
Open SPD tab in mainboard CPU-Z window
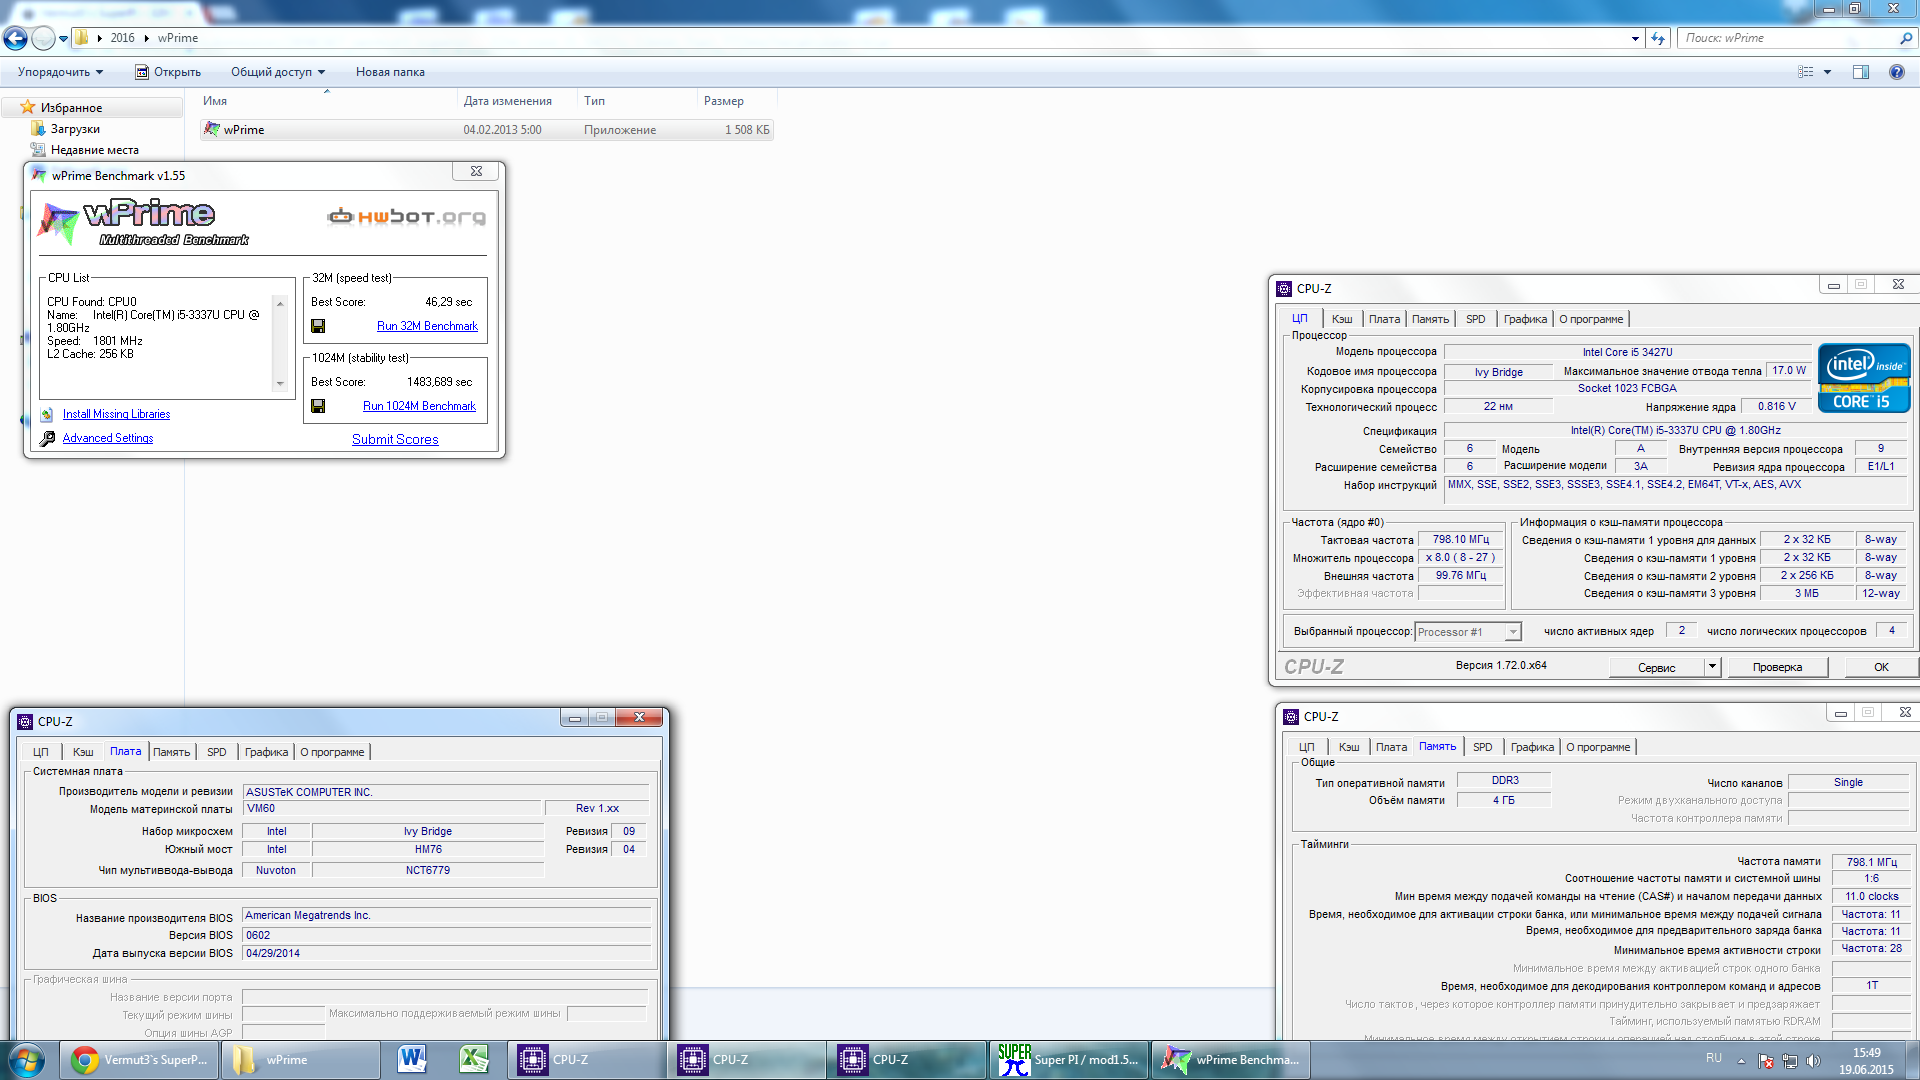(x=216, y=752)
